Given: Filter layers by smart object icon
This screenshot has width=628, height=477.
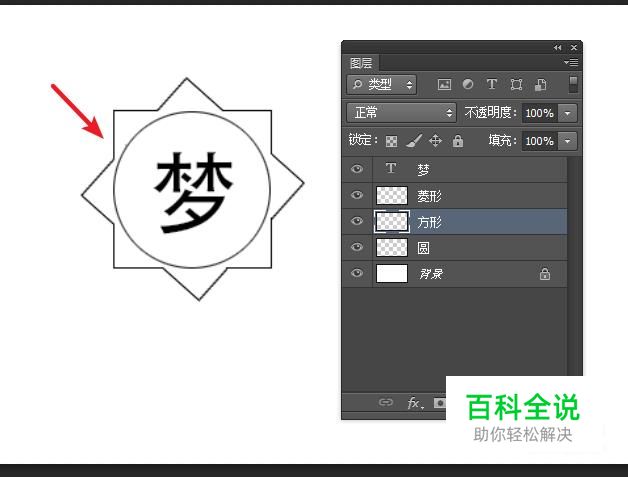Looking at the screenshot, I should pos(541,85).
